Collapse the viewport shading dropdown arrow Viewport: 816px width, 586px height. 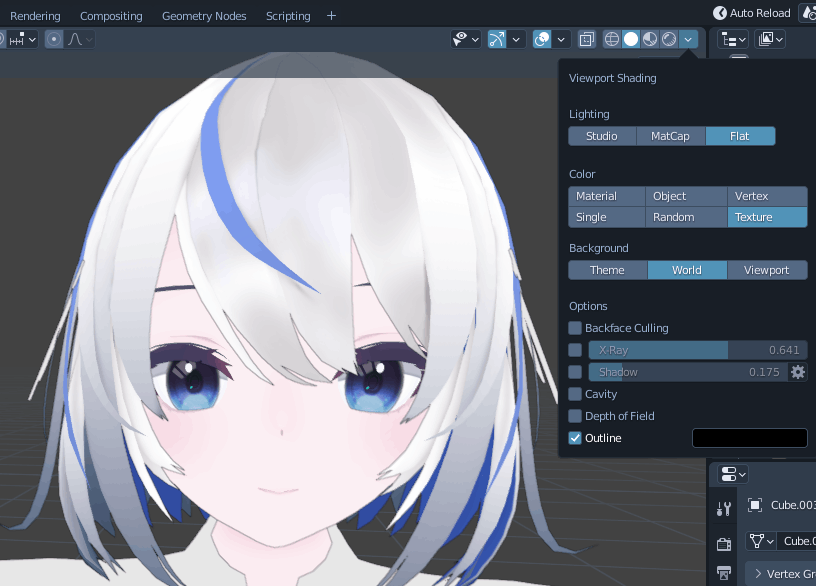[688, 39]
